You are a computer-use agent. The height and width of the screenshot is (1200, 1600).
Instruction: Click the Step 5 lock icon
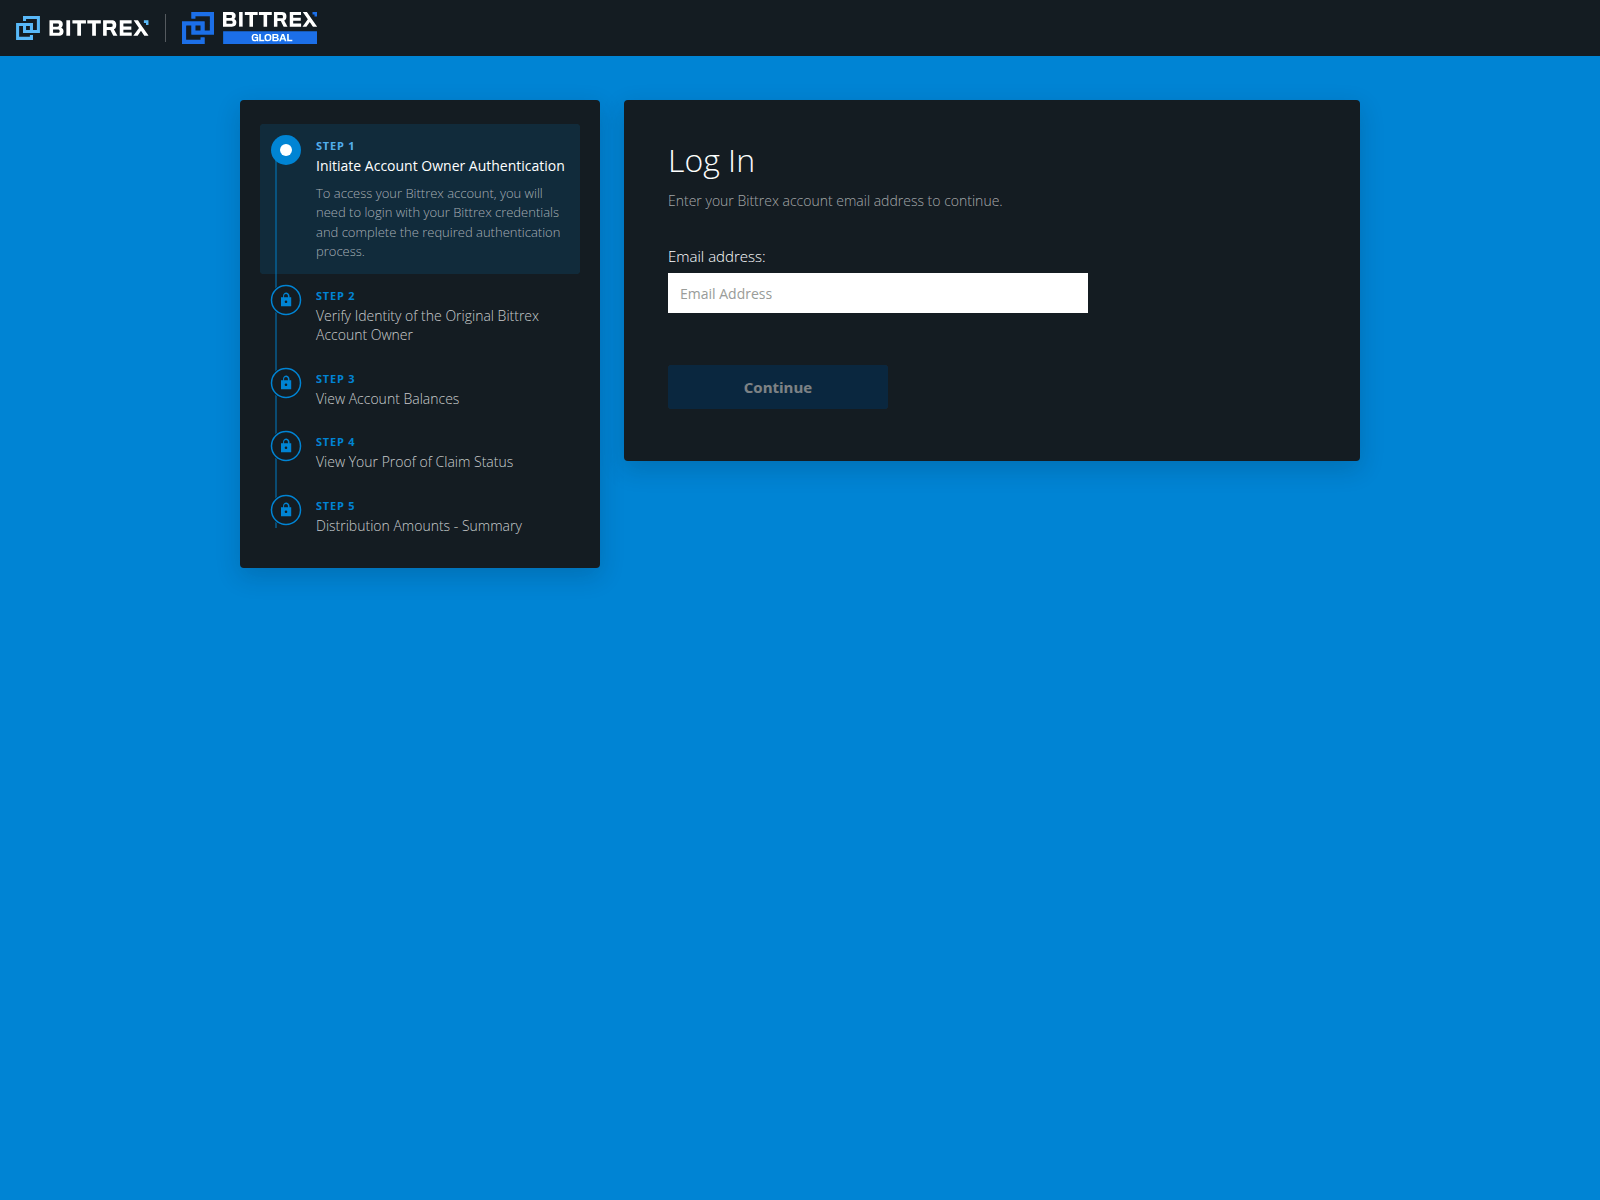pyautogui.click(x=286, y=510)
